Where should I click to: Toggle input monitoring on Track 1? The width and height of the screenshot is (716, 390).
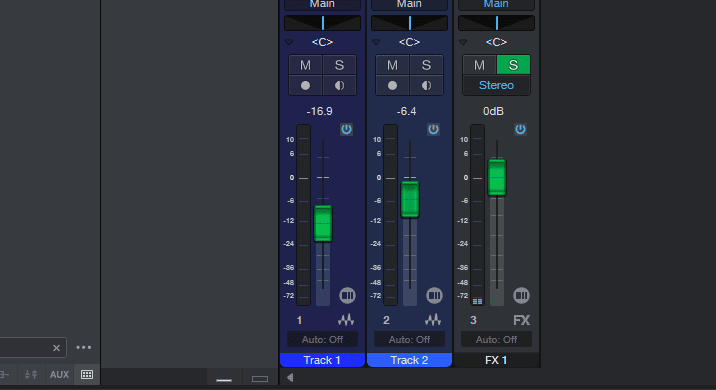[339, 85]
